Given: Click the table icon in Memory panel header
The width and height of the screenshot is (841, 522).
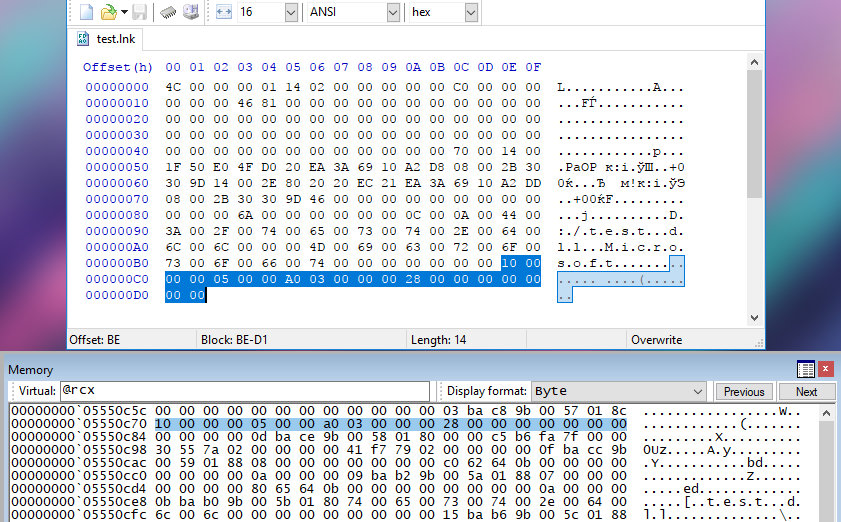Looking at the screenshot, I should (805, 369).
